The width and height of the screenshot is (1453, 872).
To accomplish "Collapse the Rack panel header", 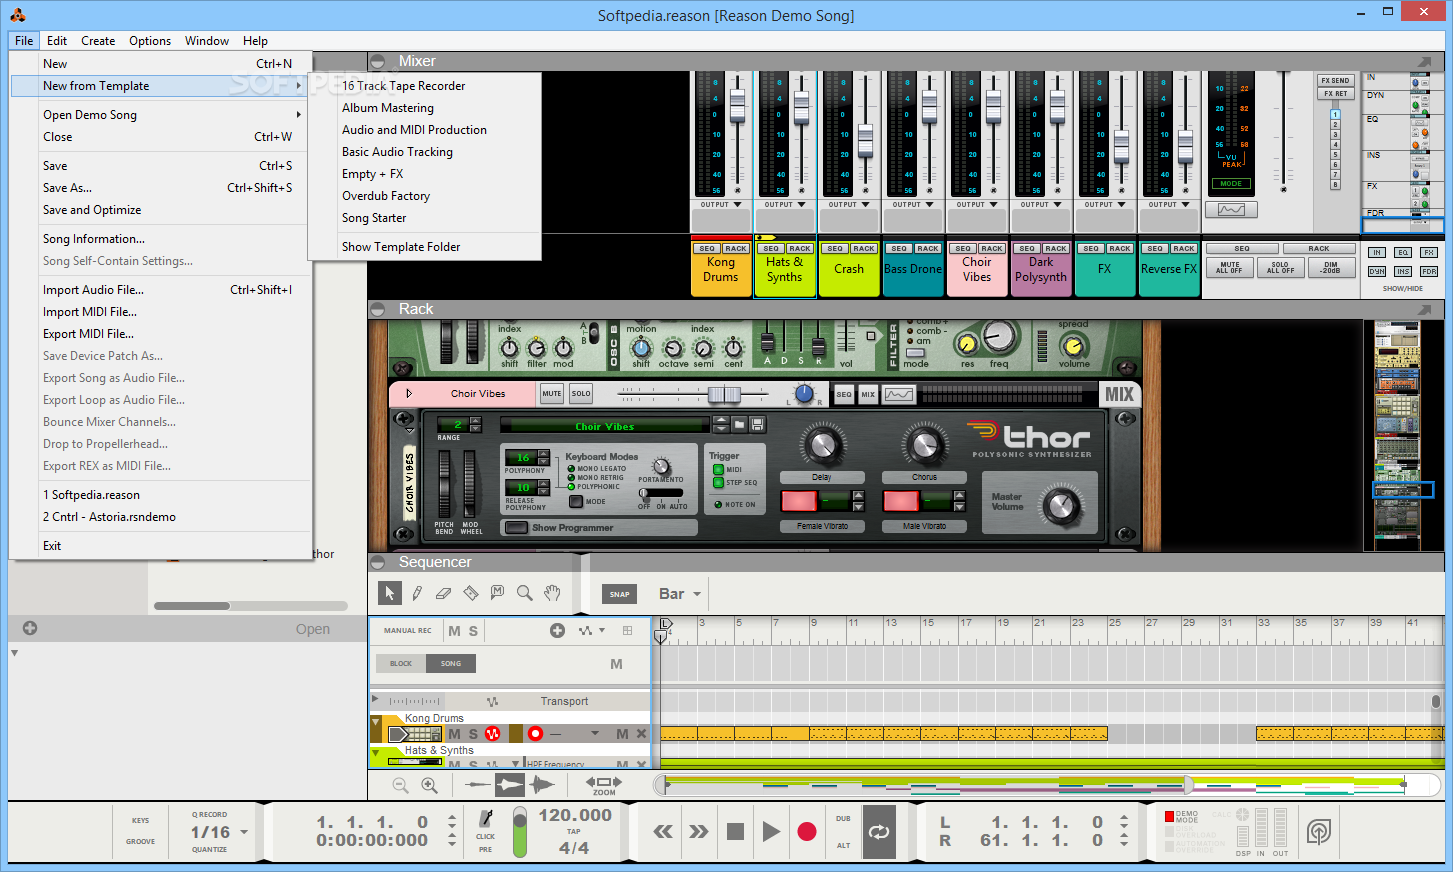I will tap(379, 309).
